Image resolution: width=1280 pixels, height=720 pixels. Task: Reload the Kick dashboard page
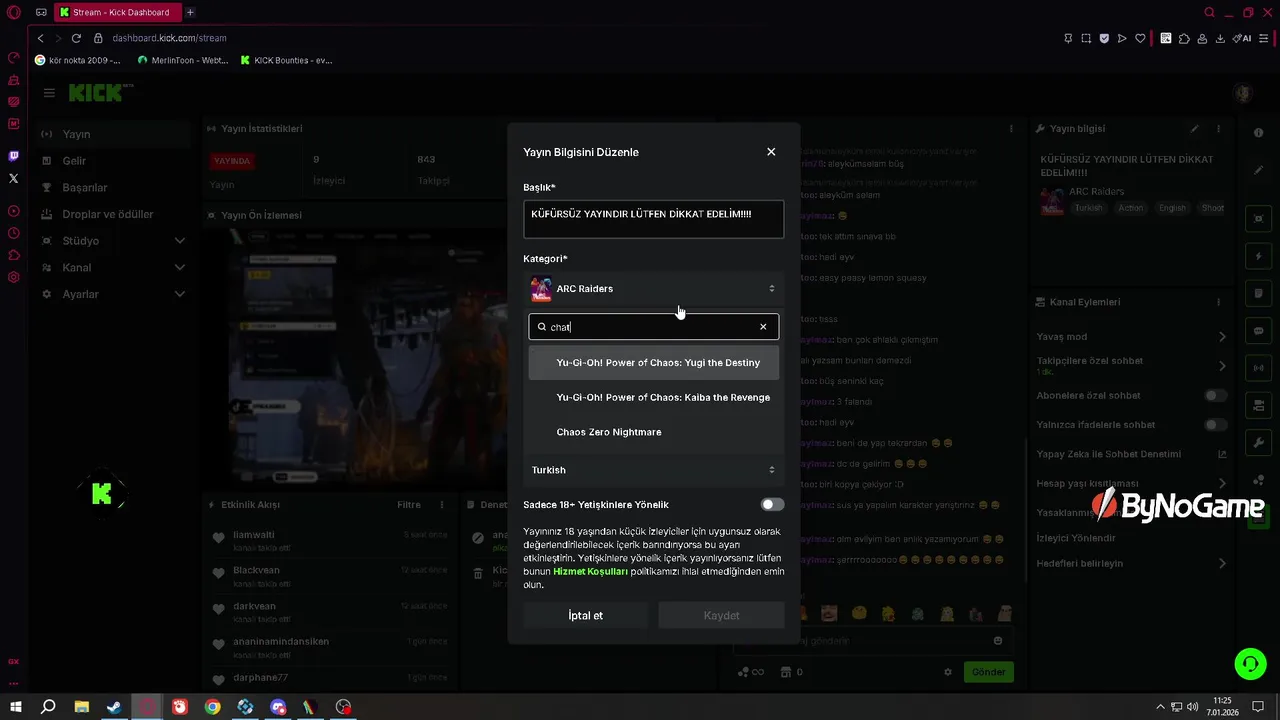(x=76, y=38)
